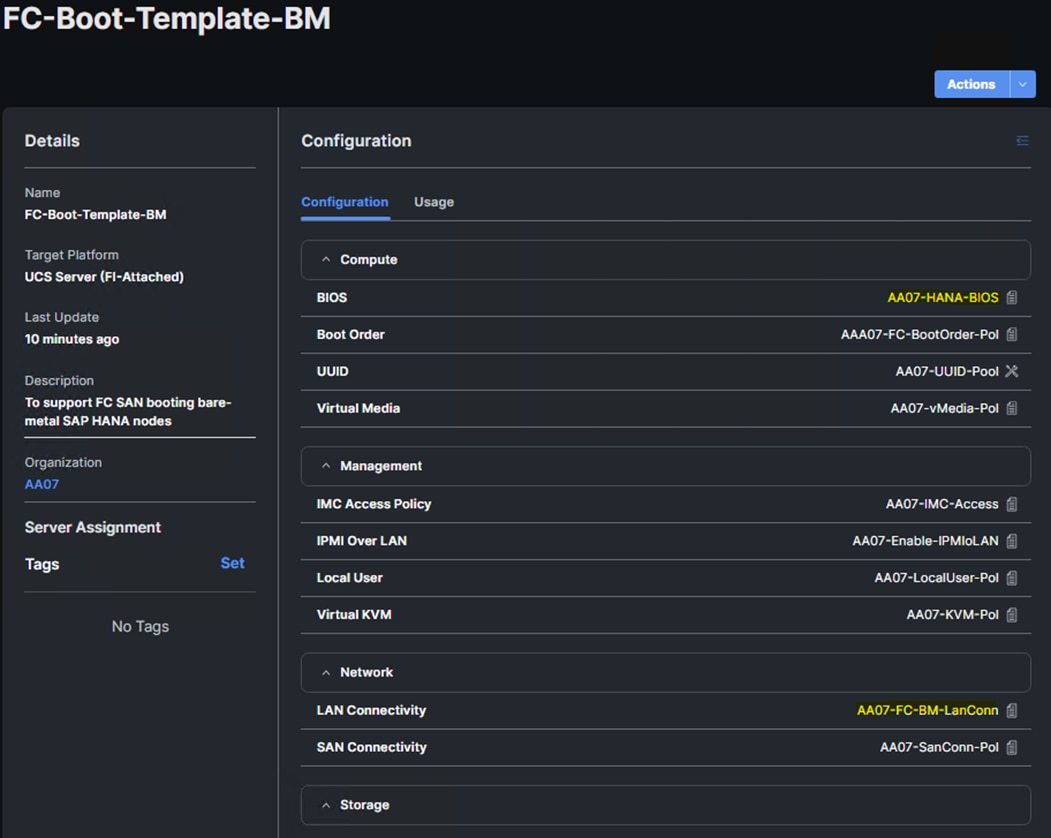Click the AA07-KVM-Pol policy name

[x=952, y=614]
